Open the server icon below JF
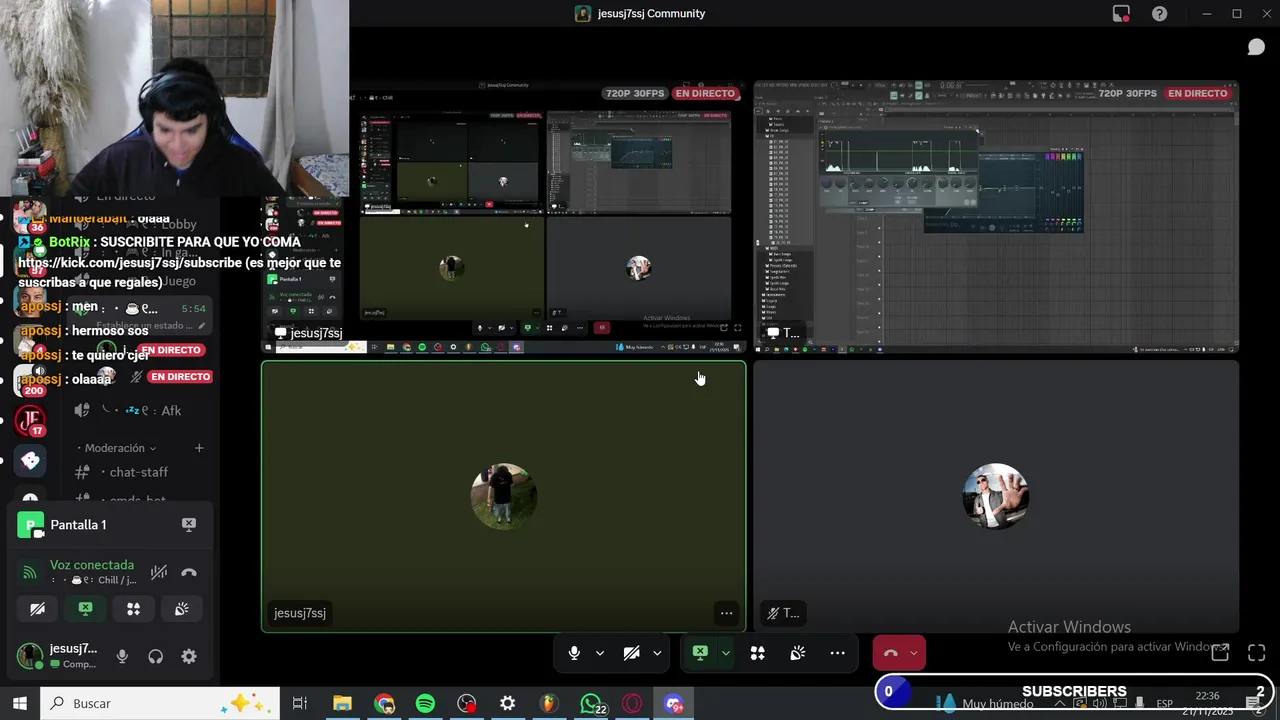Image resolution: width=1280 pixels, height=720 pixels. click(30, 460)
